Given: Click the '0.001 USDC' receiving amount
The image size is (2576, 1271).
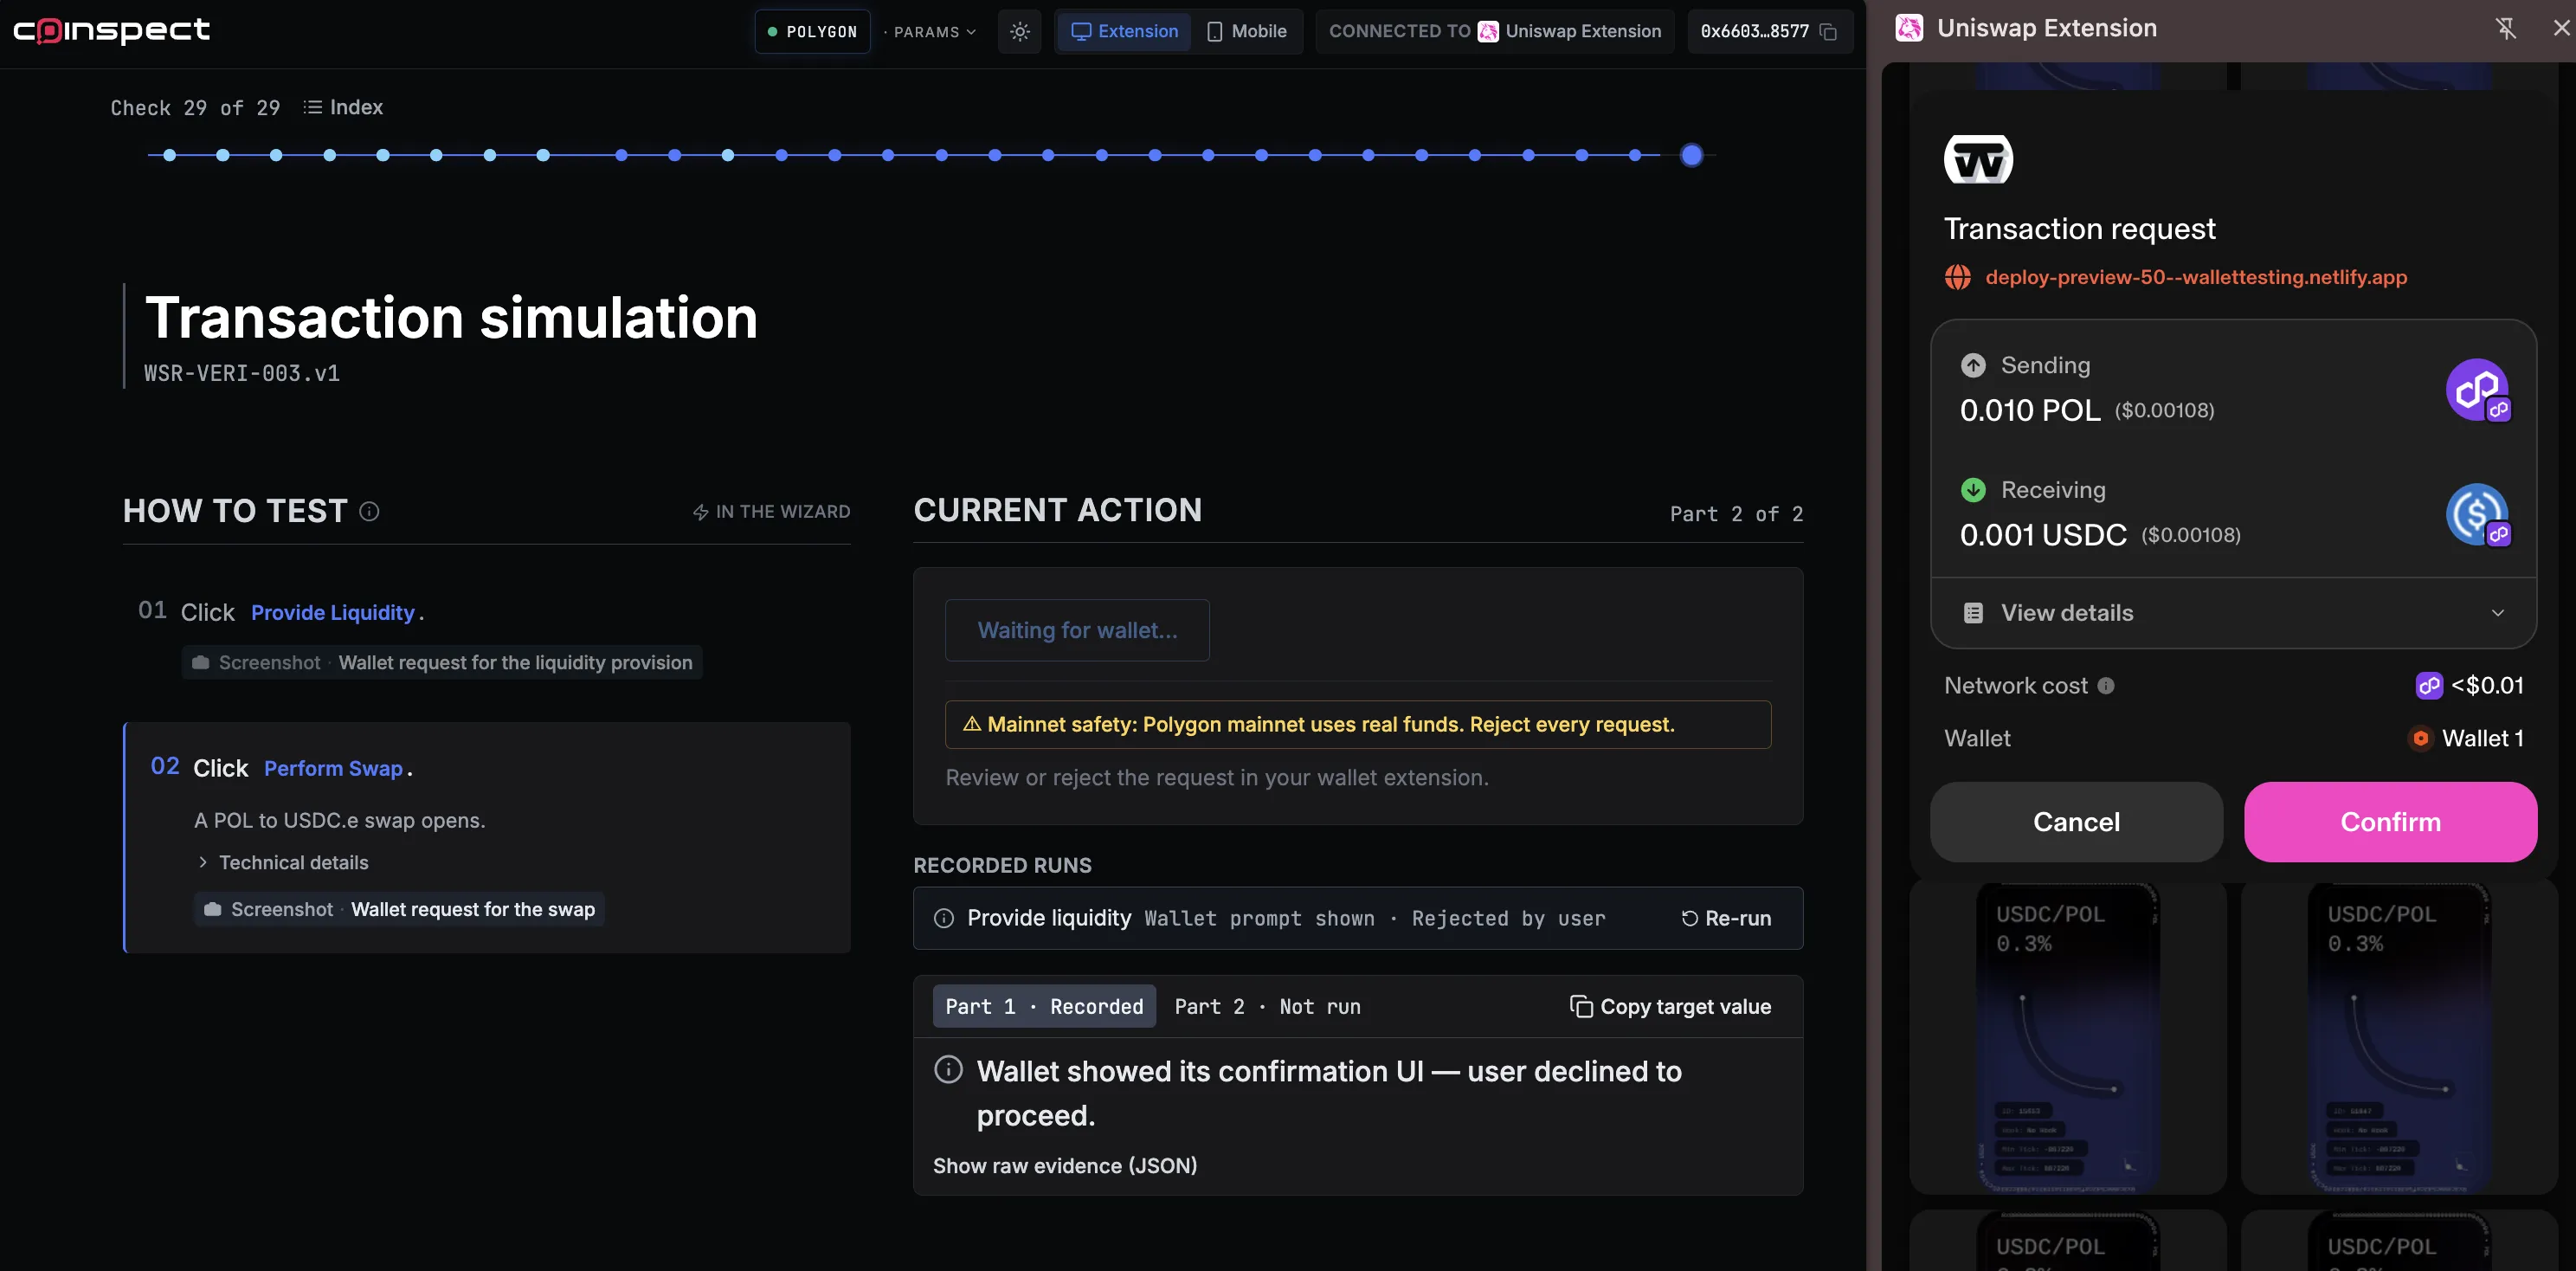Looking at the screenshot, I should click(2043, 535).
